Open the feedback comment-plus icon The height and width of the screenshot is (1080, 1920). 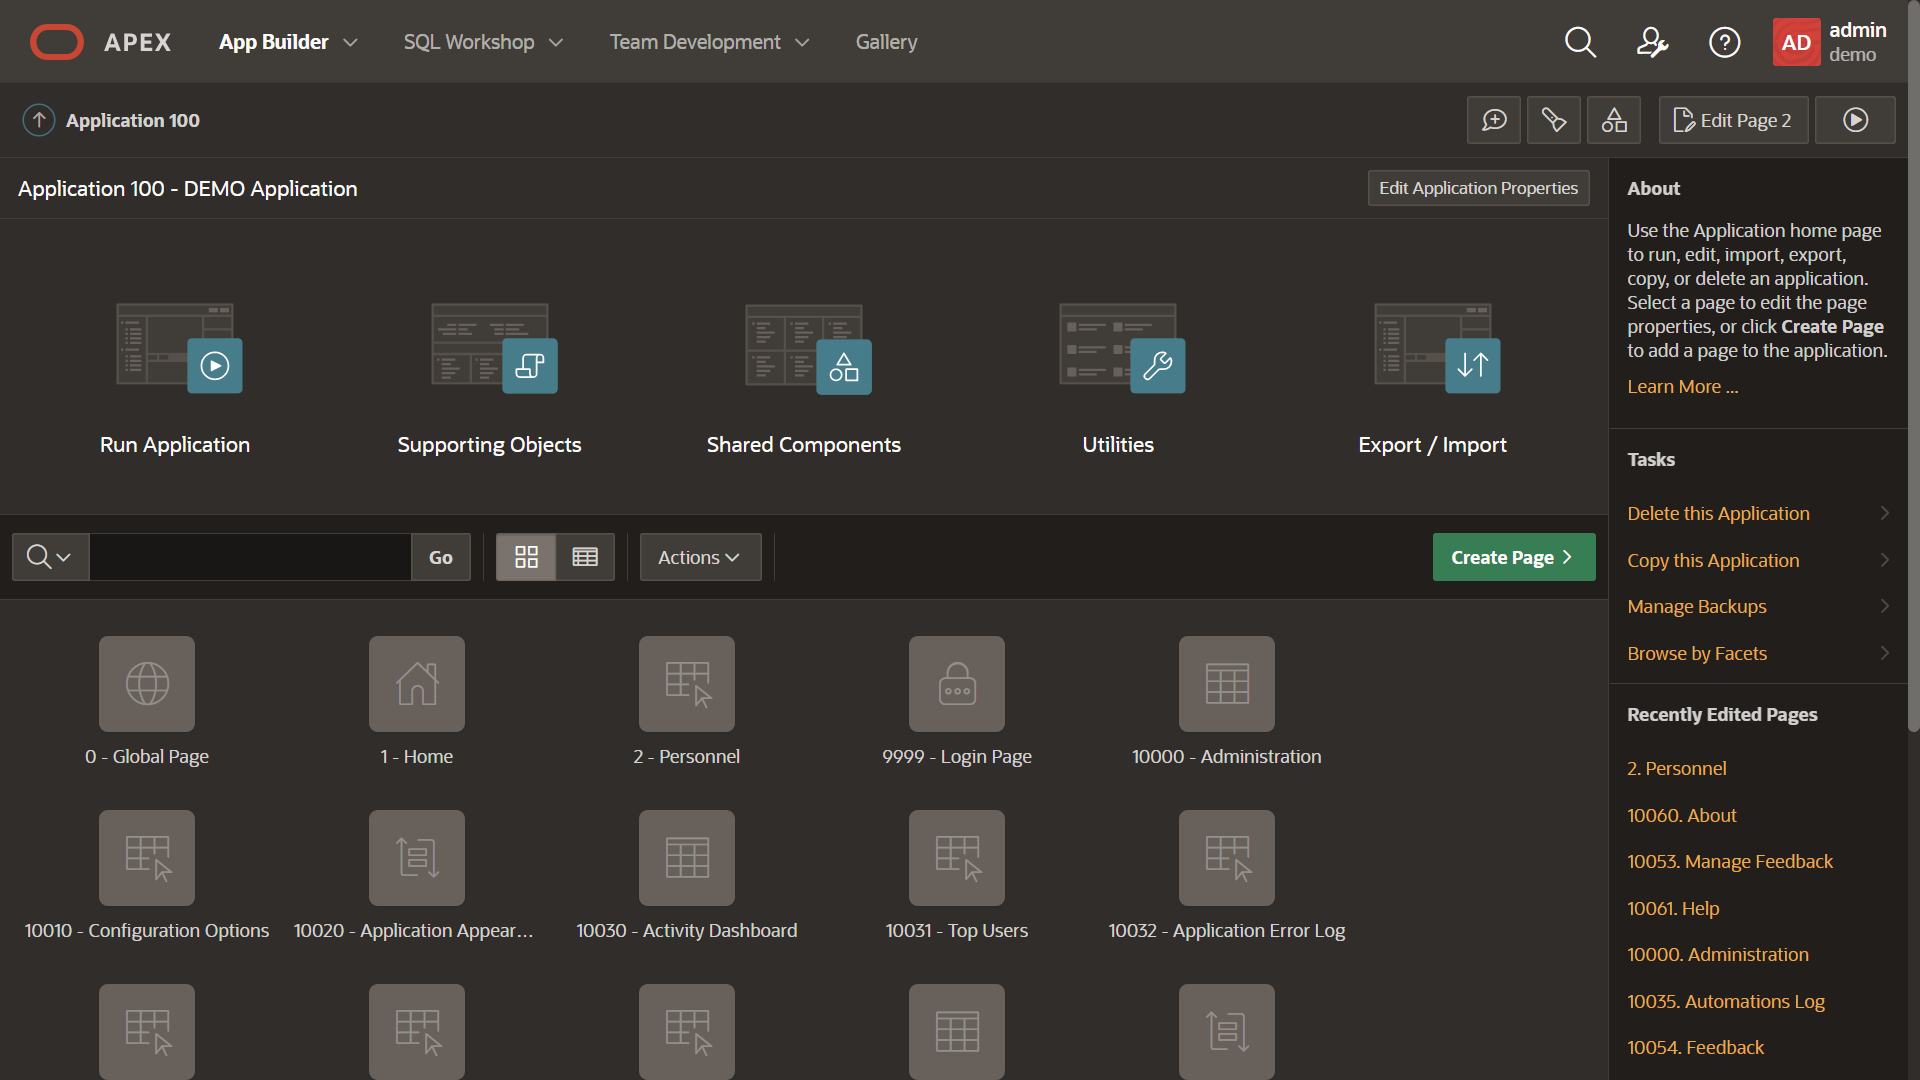(1494, 120)
